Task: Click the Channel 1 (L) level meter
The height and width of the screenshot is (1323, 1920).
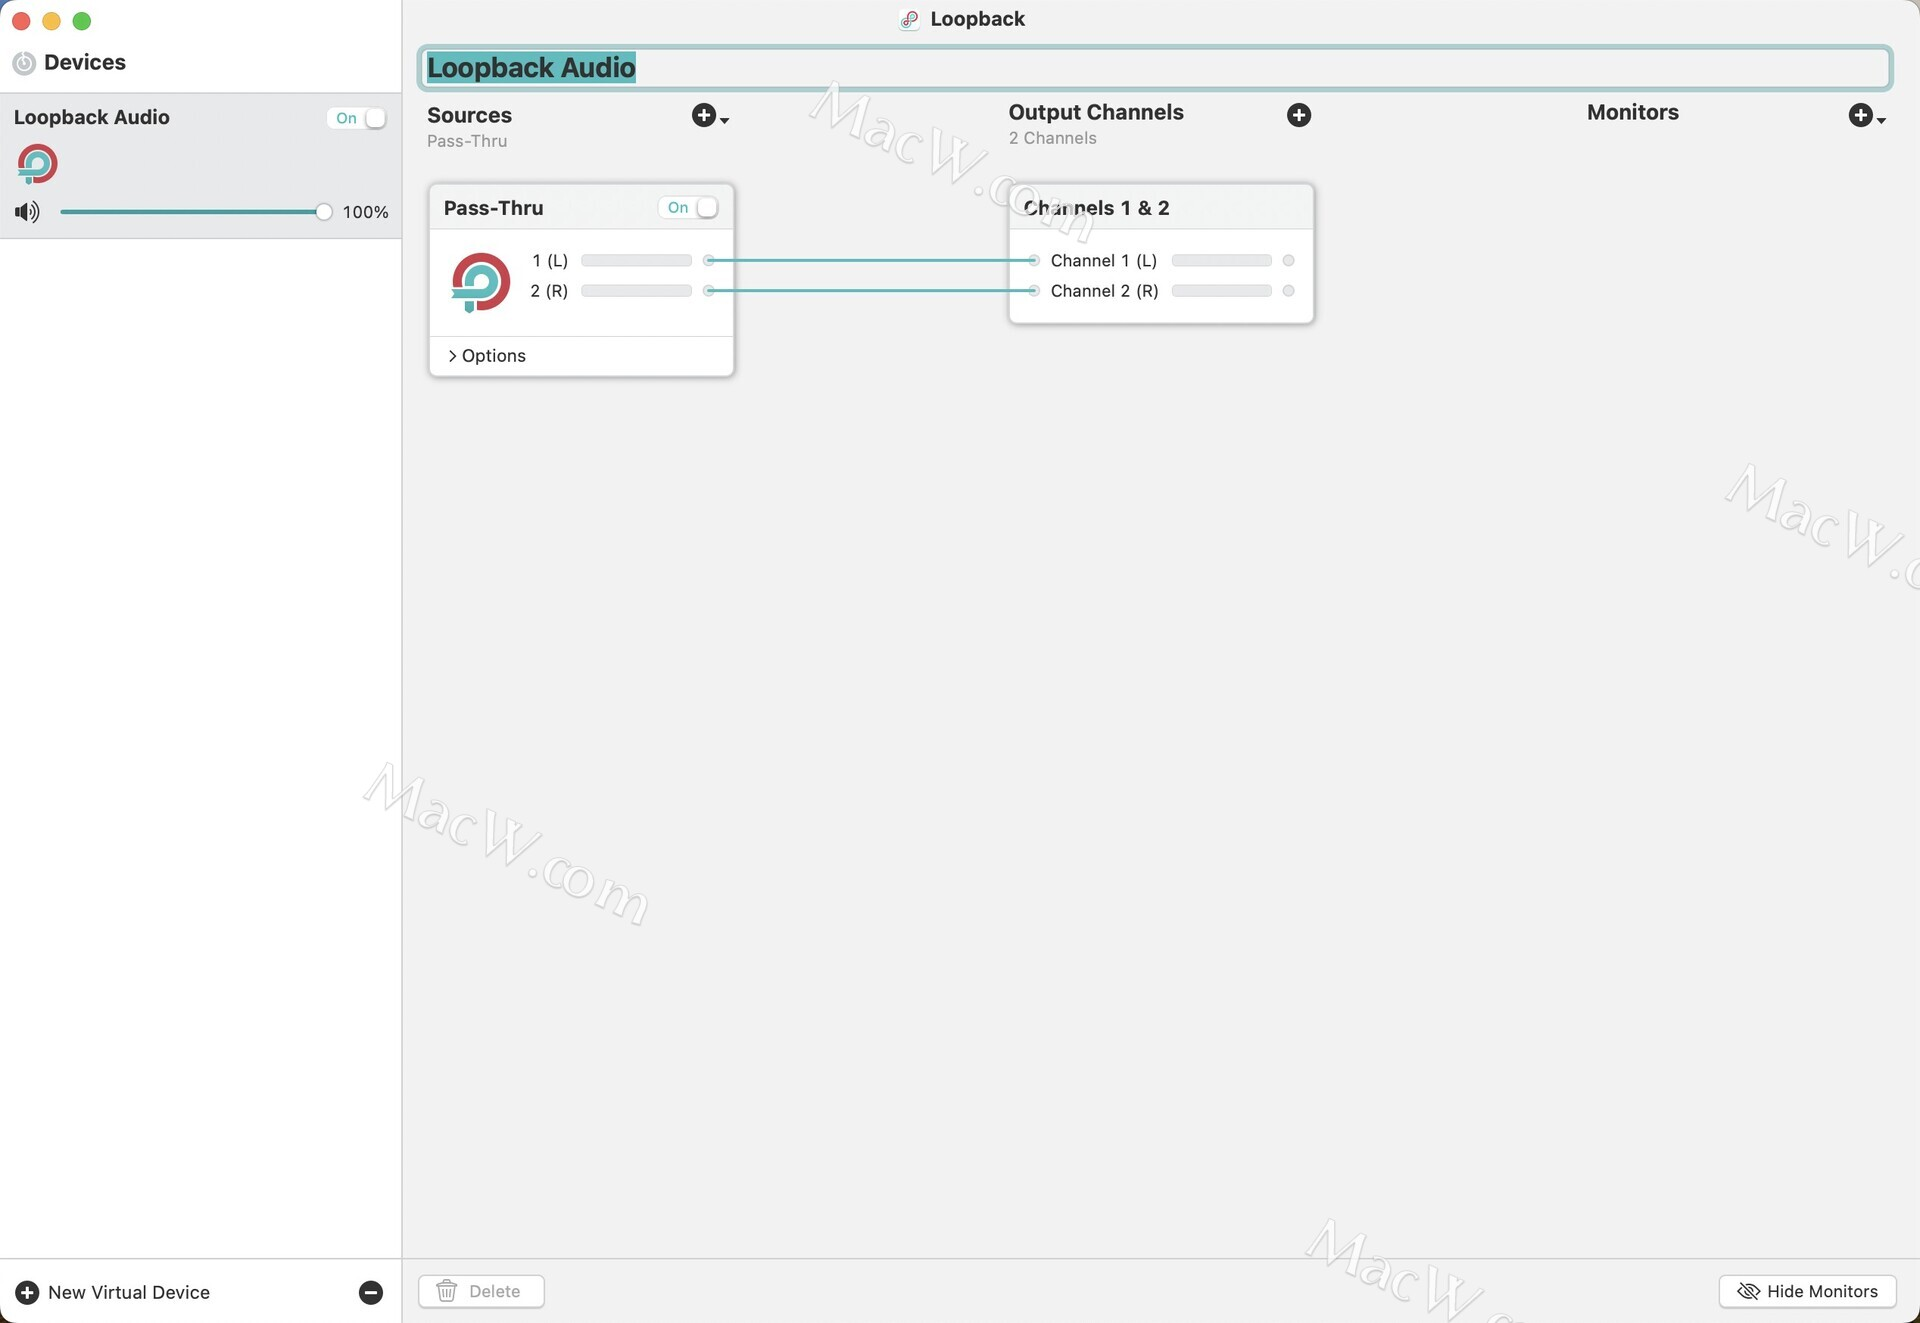Action: (1221, 261)
